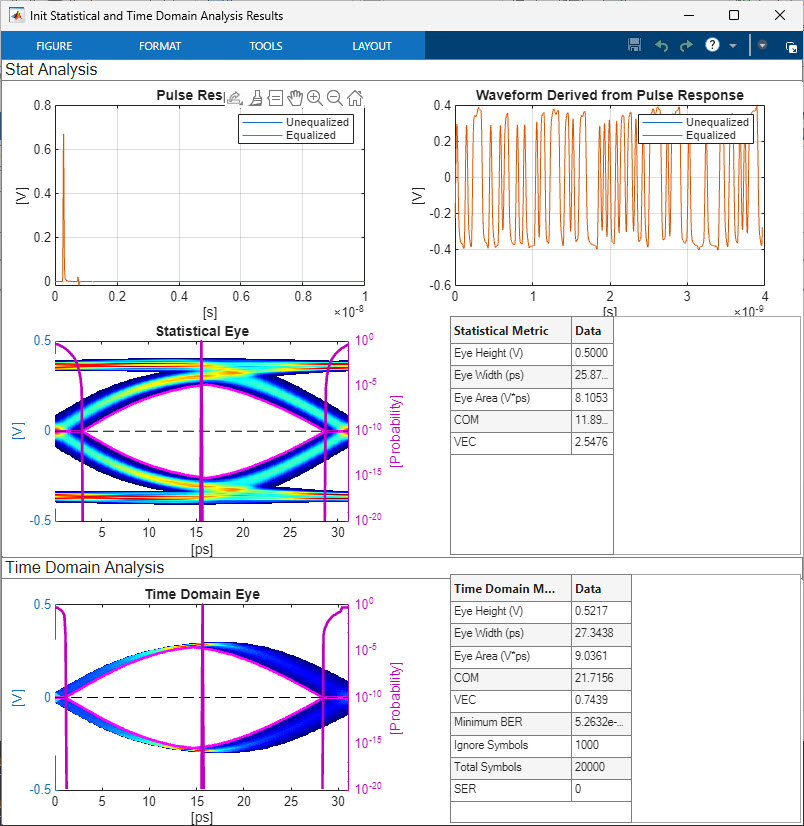Toggle the Equalized trace in Waveform legend

[712, 133]
